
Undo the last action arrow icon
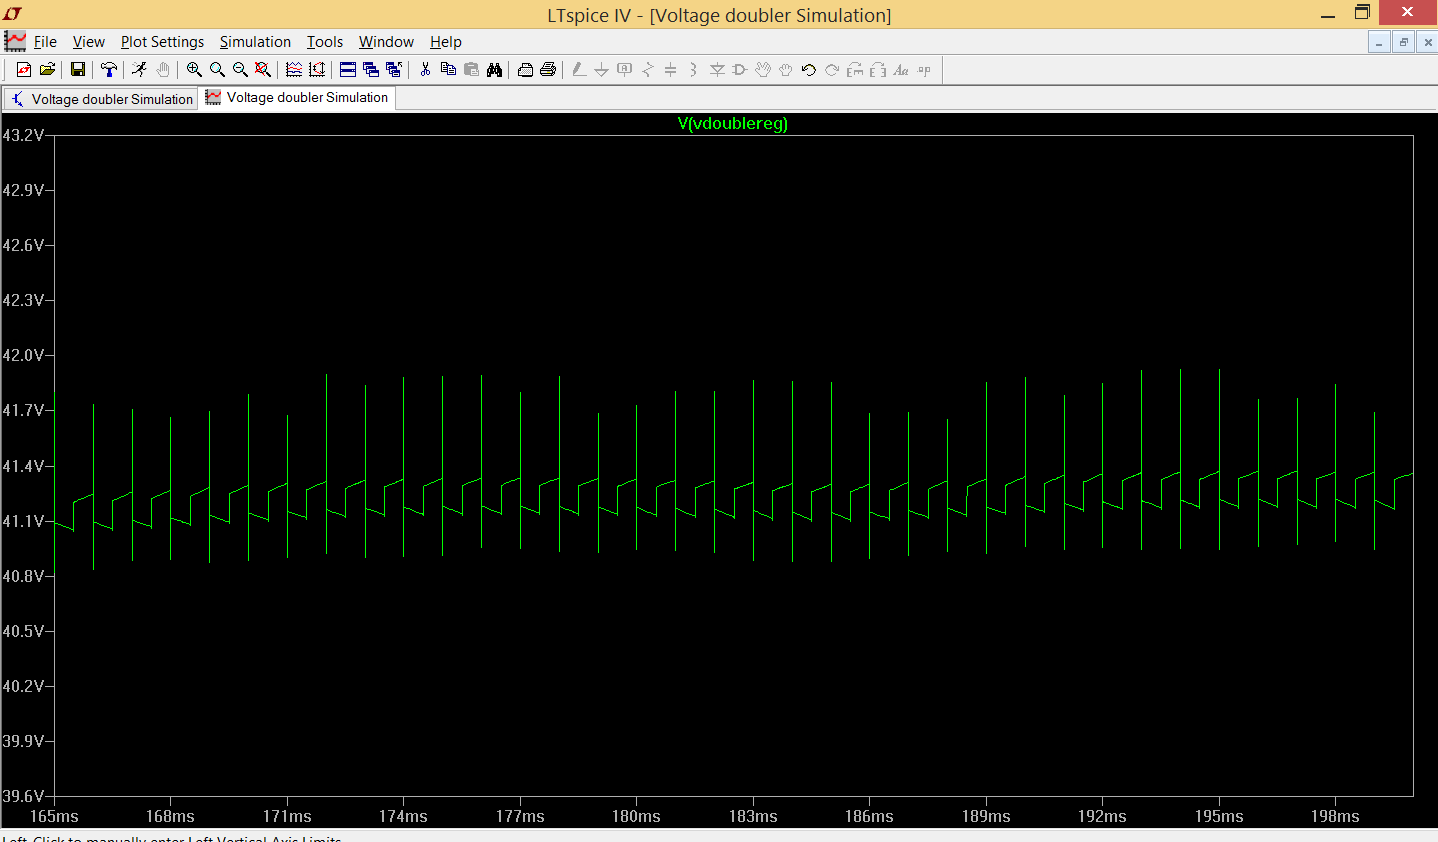pyautogui.click(x=809, y=69)
